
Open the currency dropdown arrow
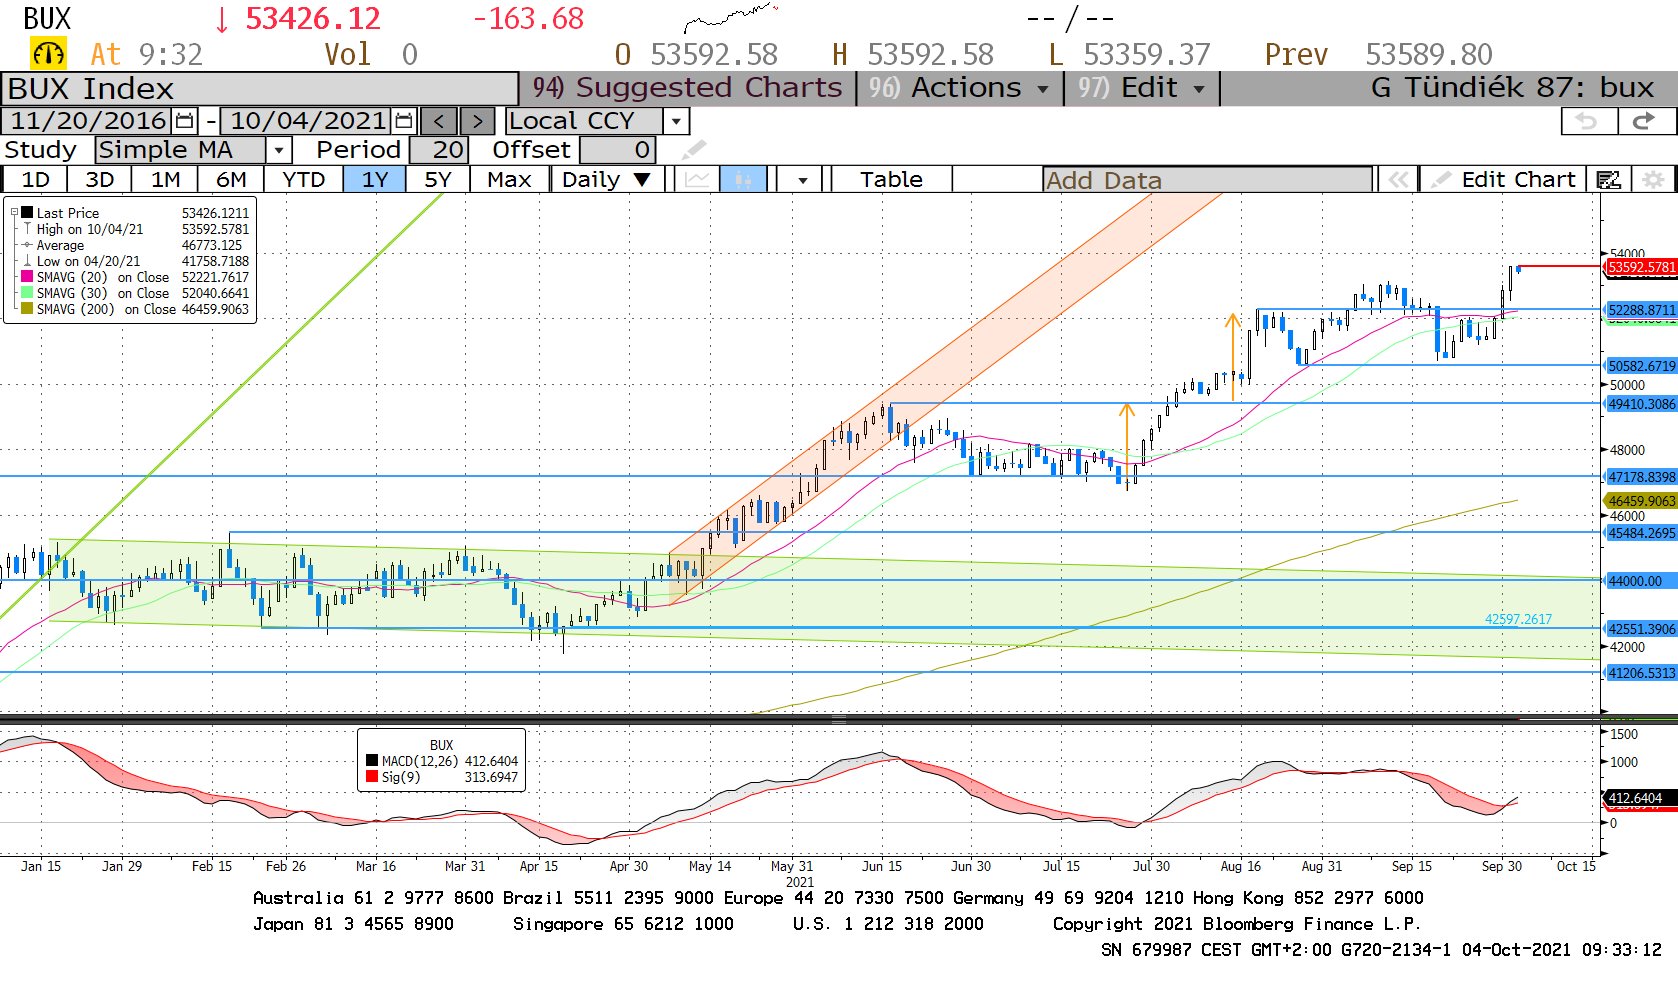677,121
